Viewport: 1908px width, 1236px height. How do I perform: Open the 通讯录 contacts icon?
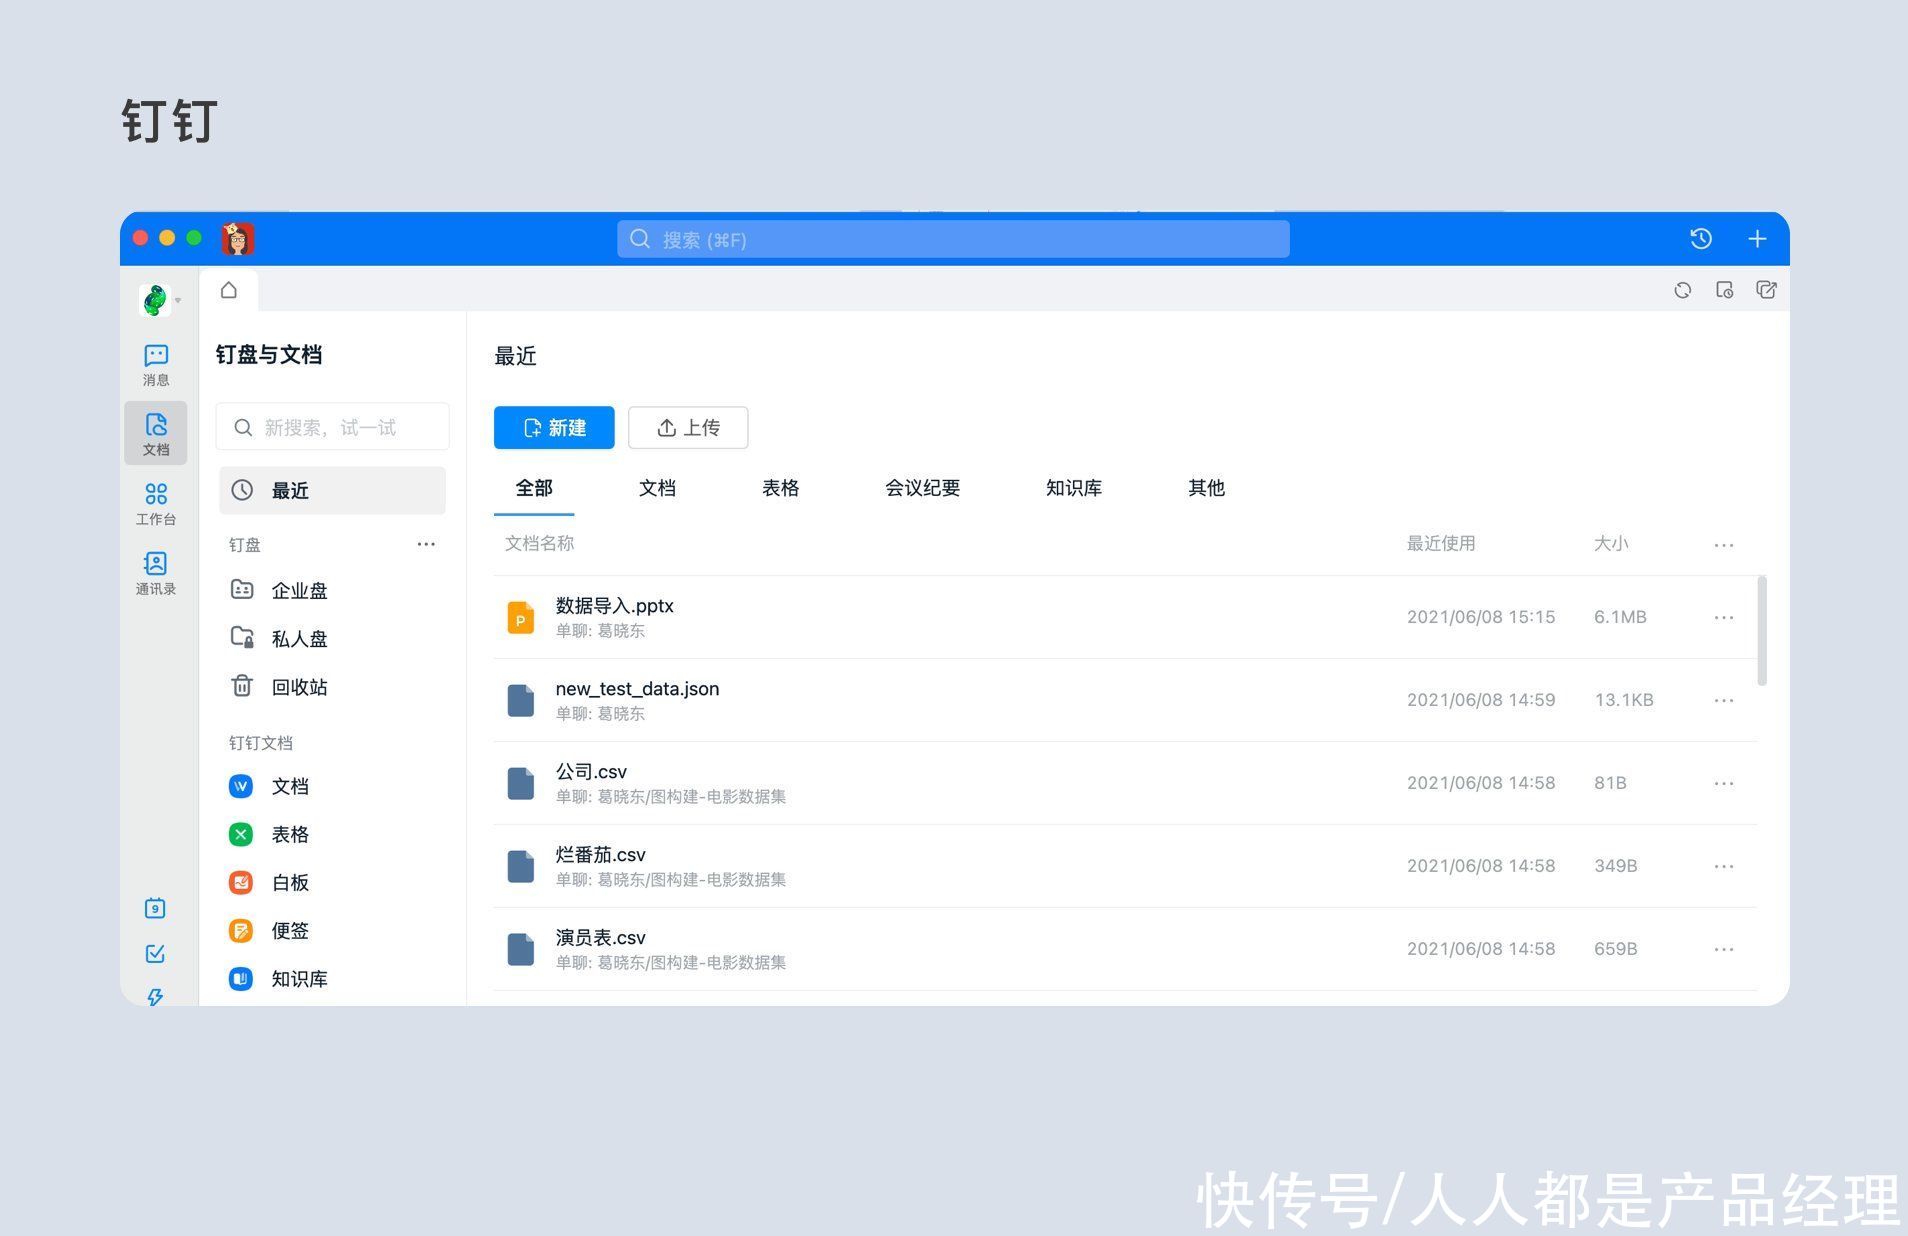156,573
